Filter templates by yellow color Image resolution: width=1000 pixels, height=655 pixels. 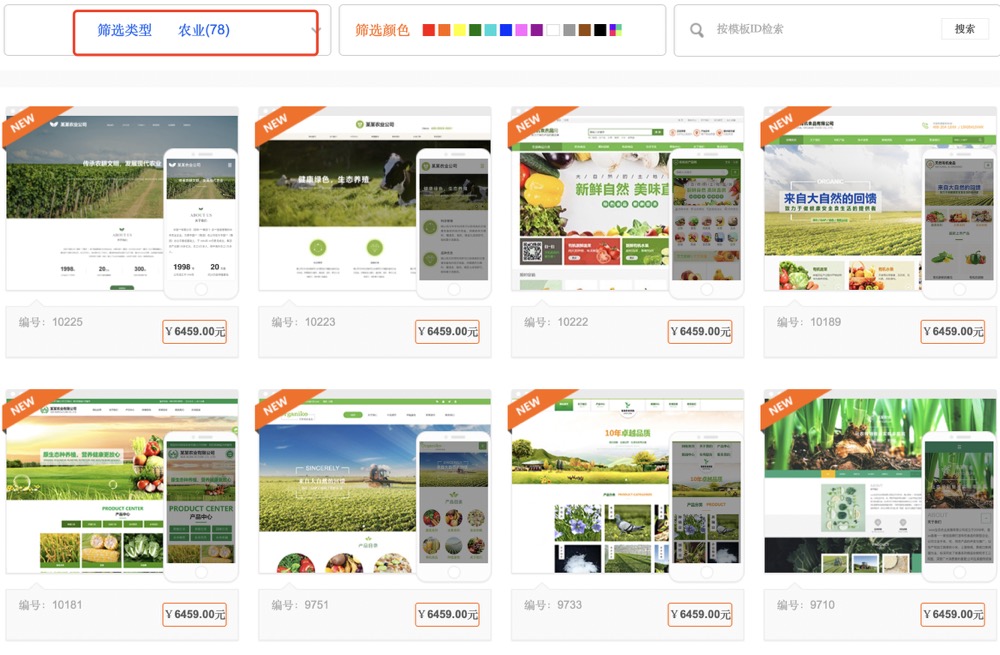[460, 30]
